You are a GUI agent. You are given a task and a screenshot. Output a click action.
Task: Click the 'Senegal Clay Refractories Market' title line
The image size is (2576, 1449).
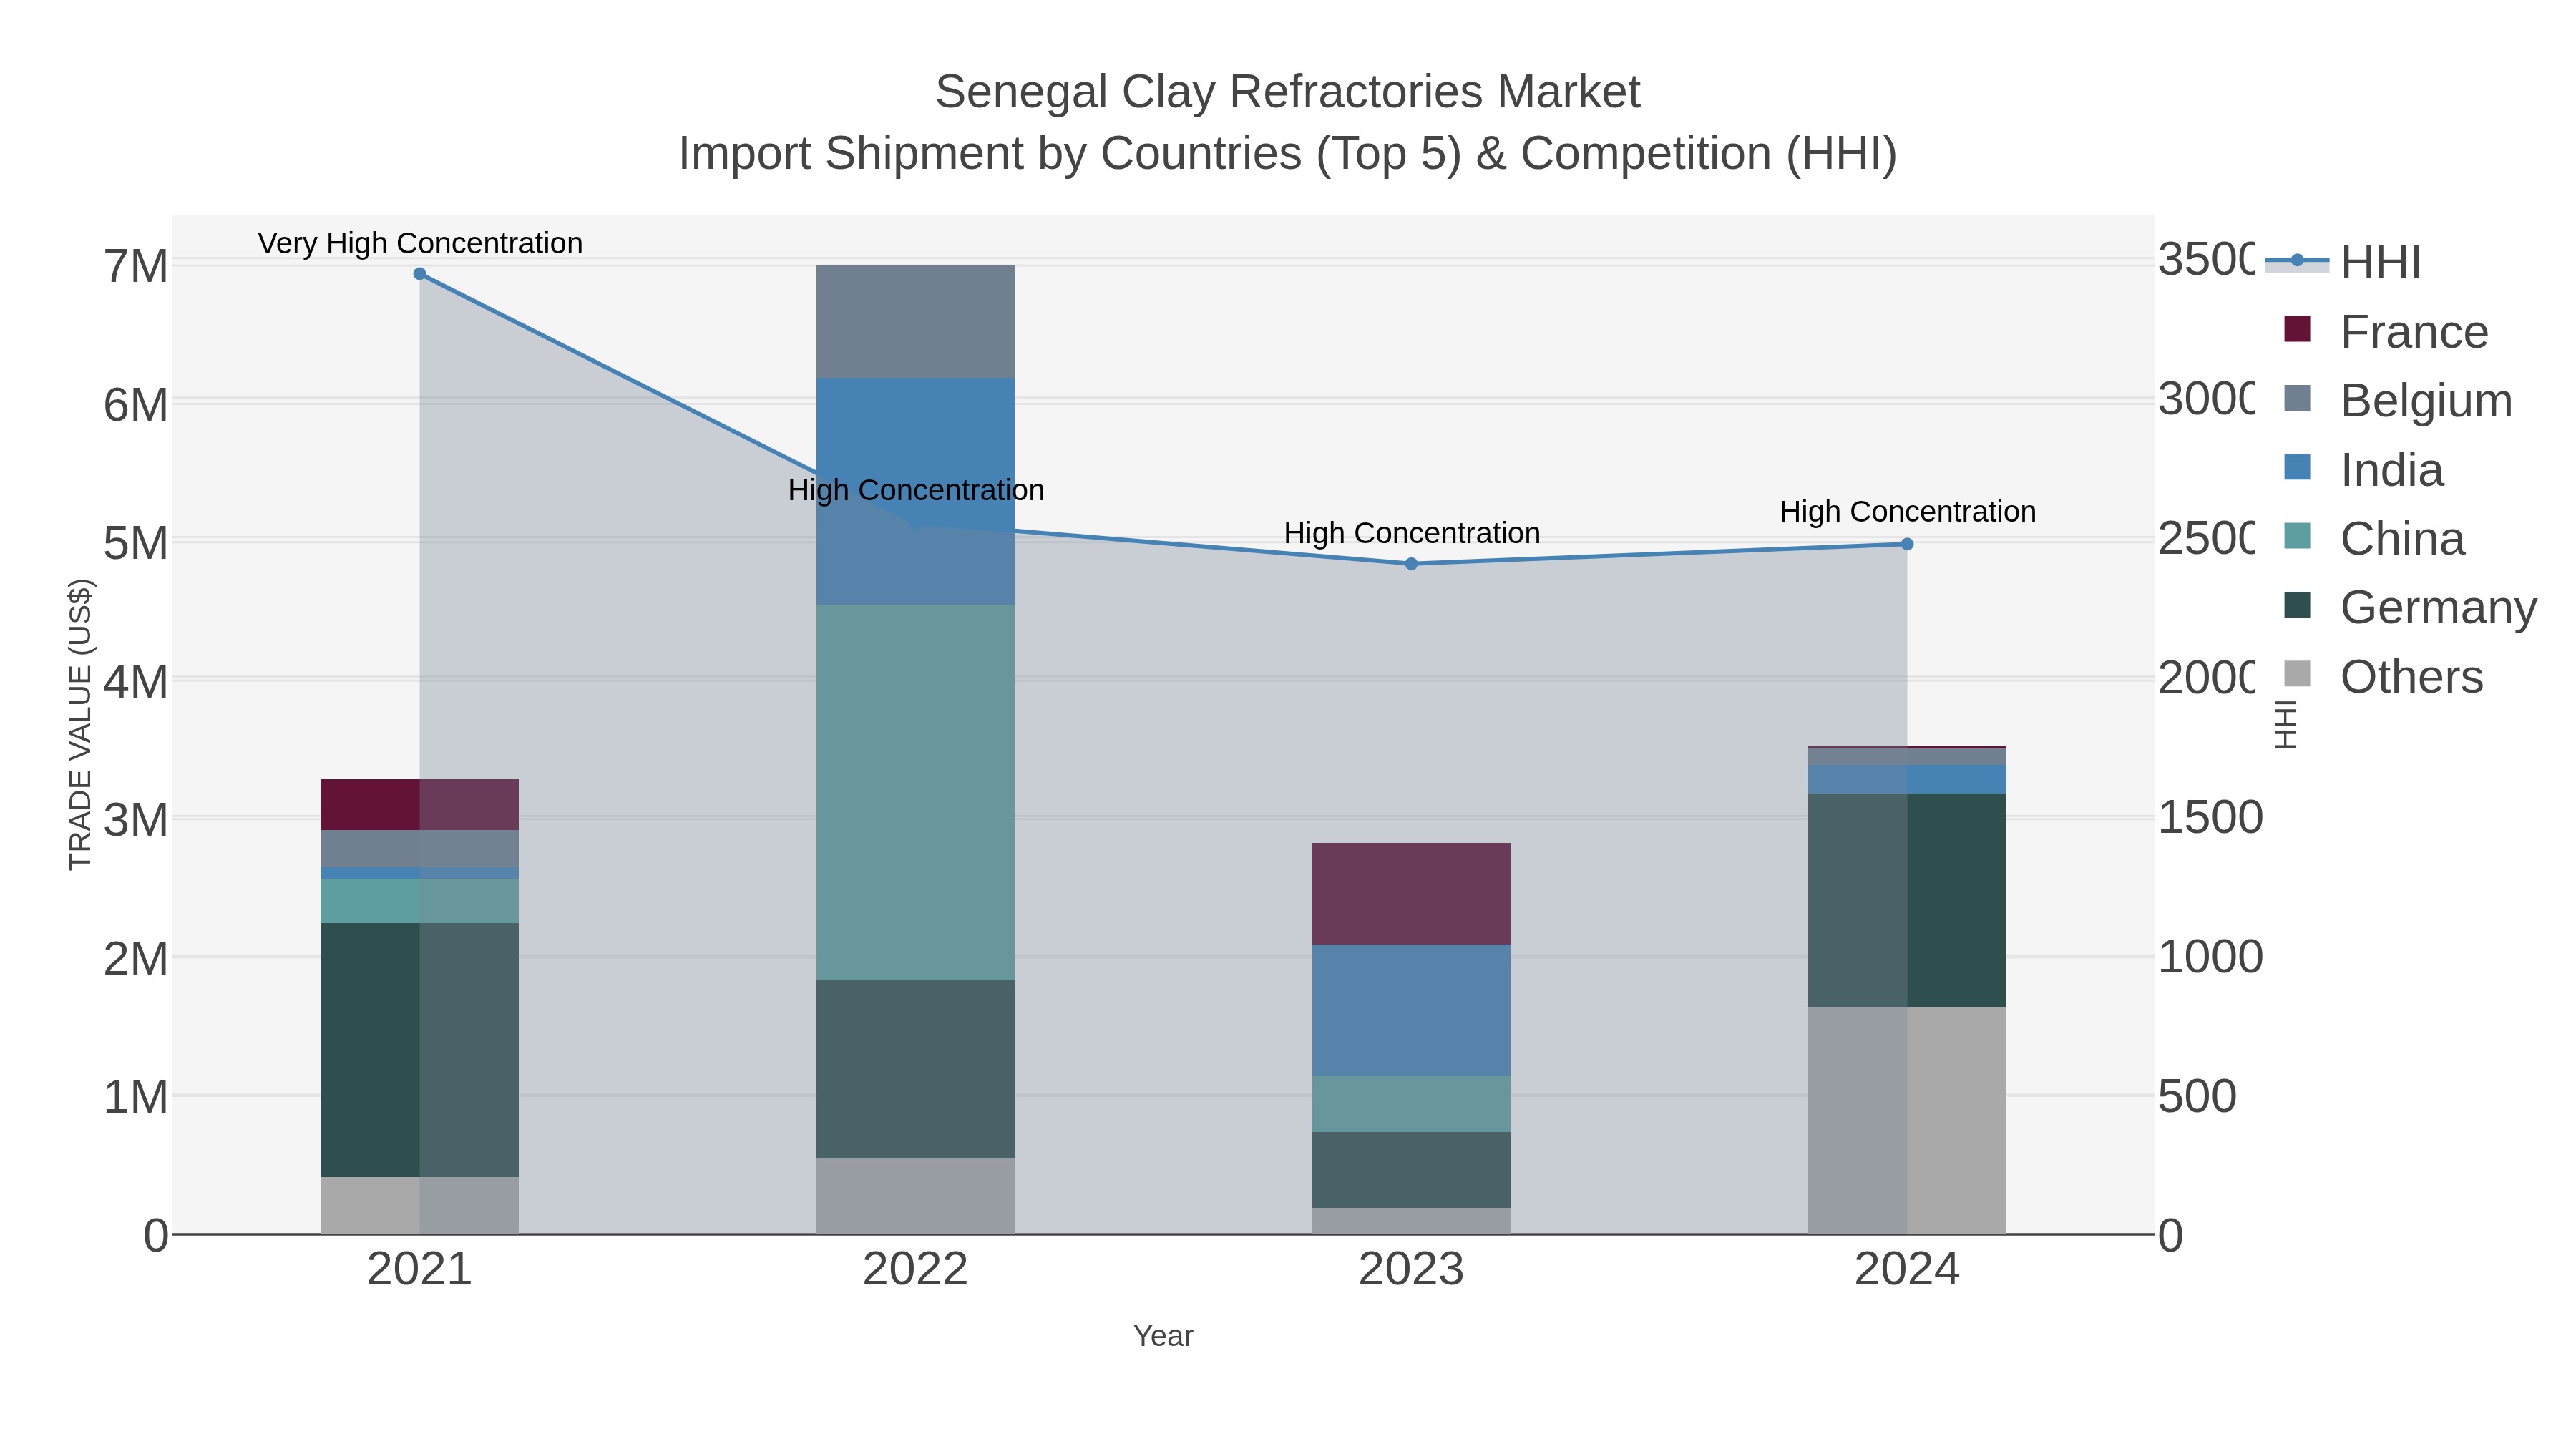1288,92
